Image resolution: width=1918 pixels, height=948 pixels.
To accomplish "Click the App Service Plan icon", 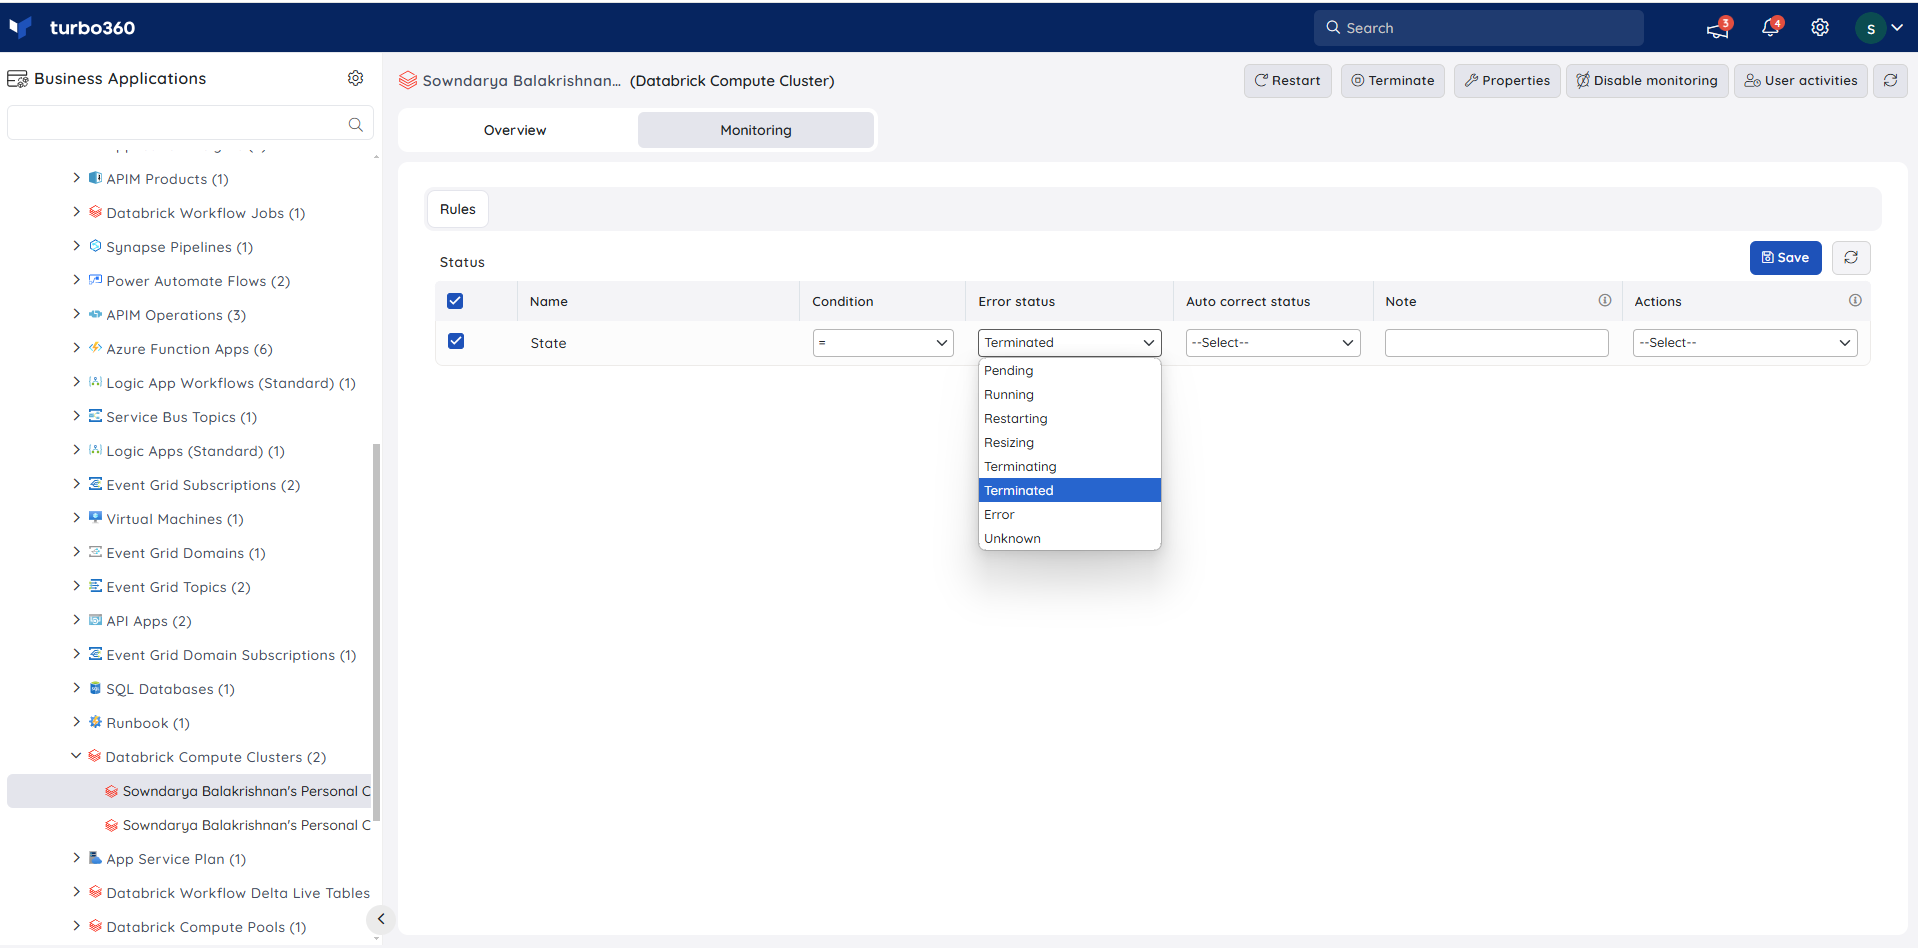I will point(95,858).
